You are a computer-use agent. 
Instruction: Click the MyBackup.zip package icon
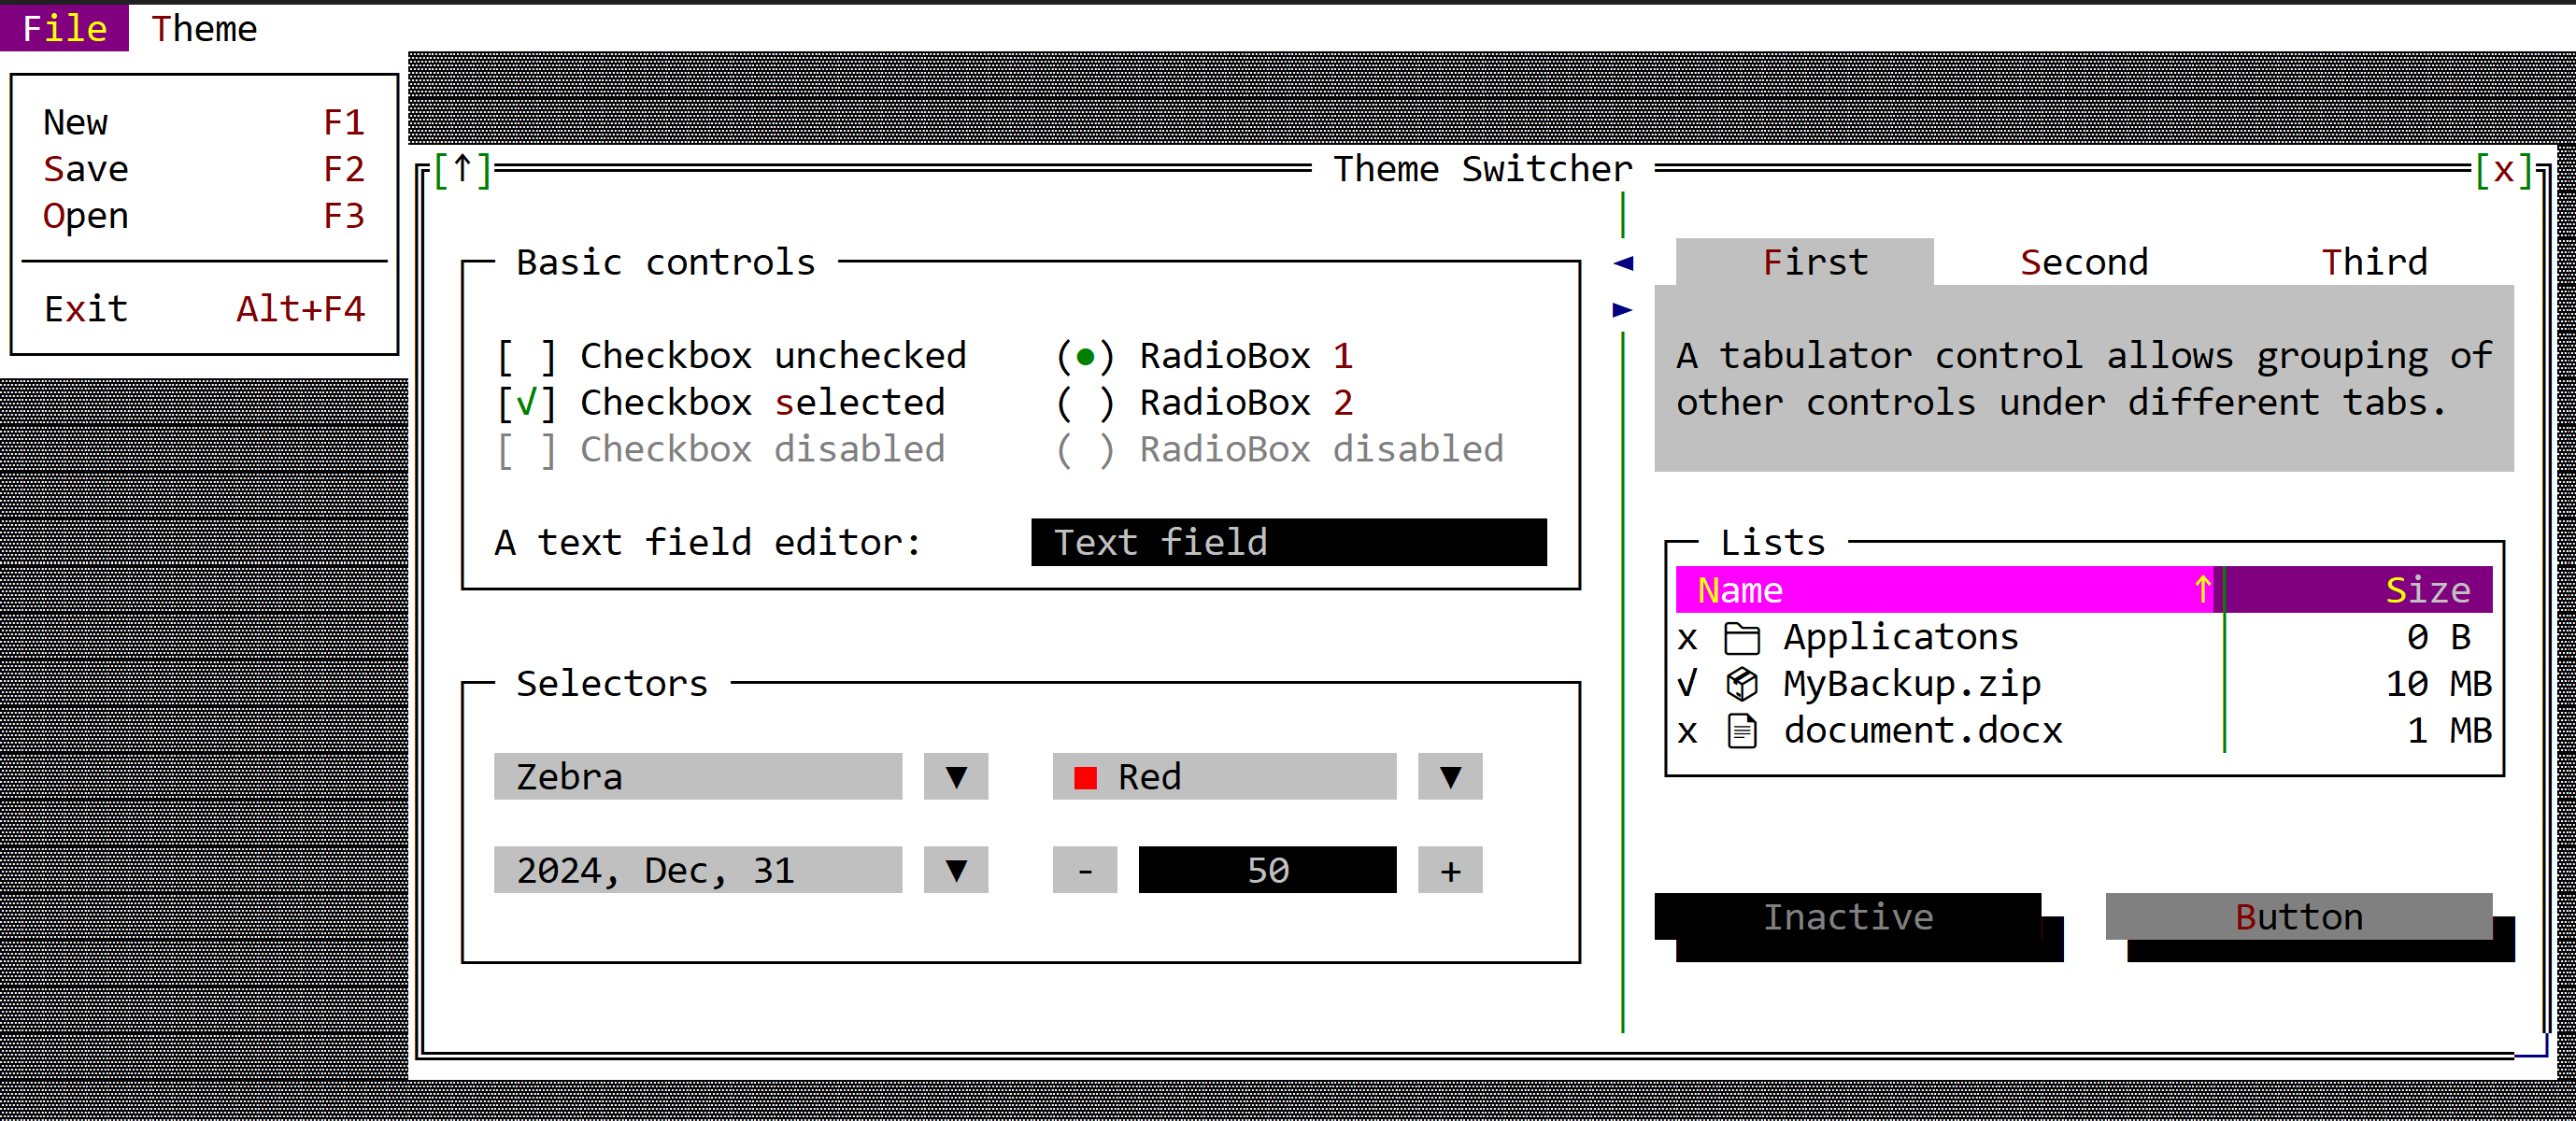coord(1742,684)
